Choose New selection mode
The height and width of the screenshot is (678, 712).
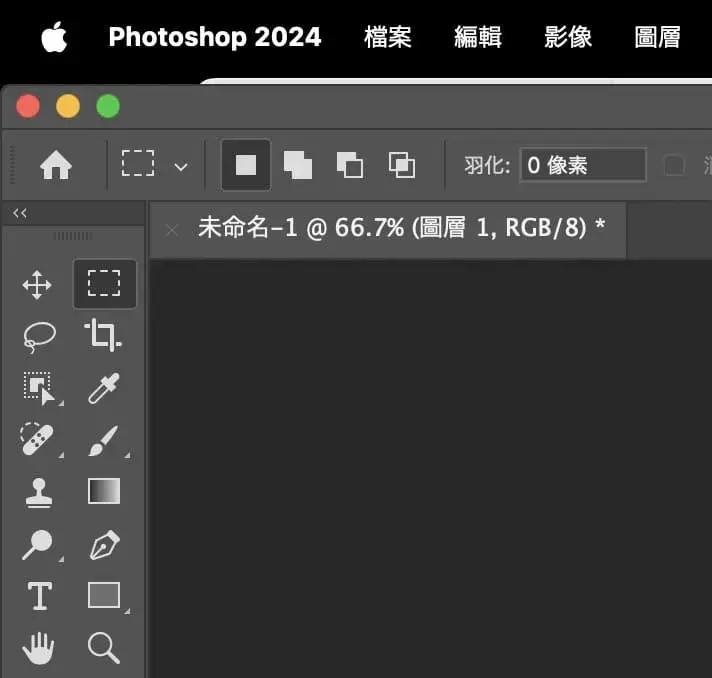point(246,165)
